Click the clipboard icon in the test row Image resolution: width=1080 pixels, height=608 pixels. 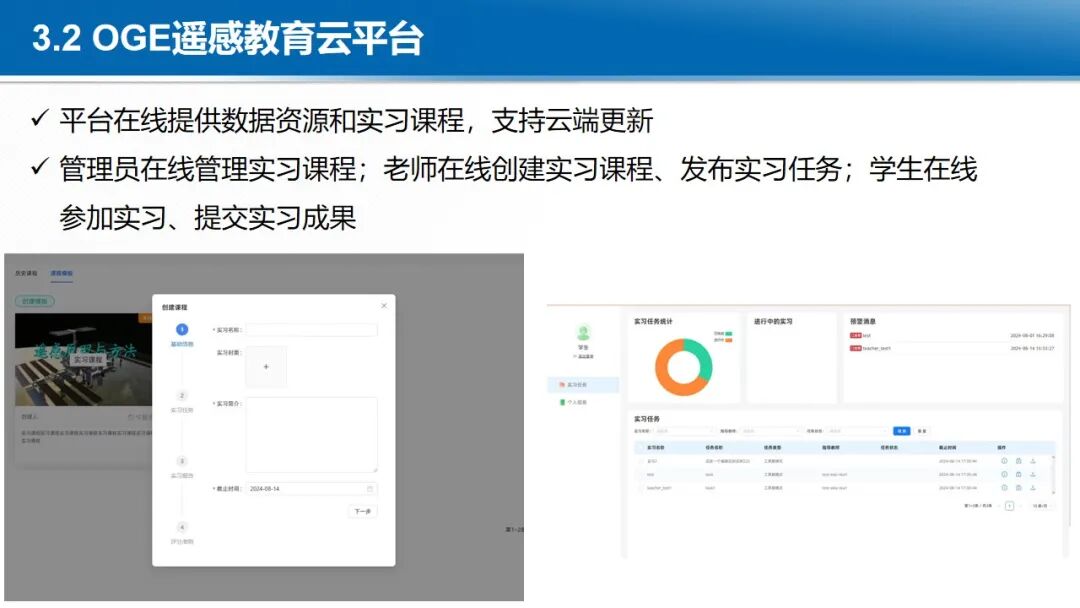[1019, 474]
